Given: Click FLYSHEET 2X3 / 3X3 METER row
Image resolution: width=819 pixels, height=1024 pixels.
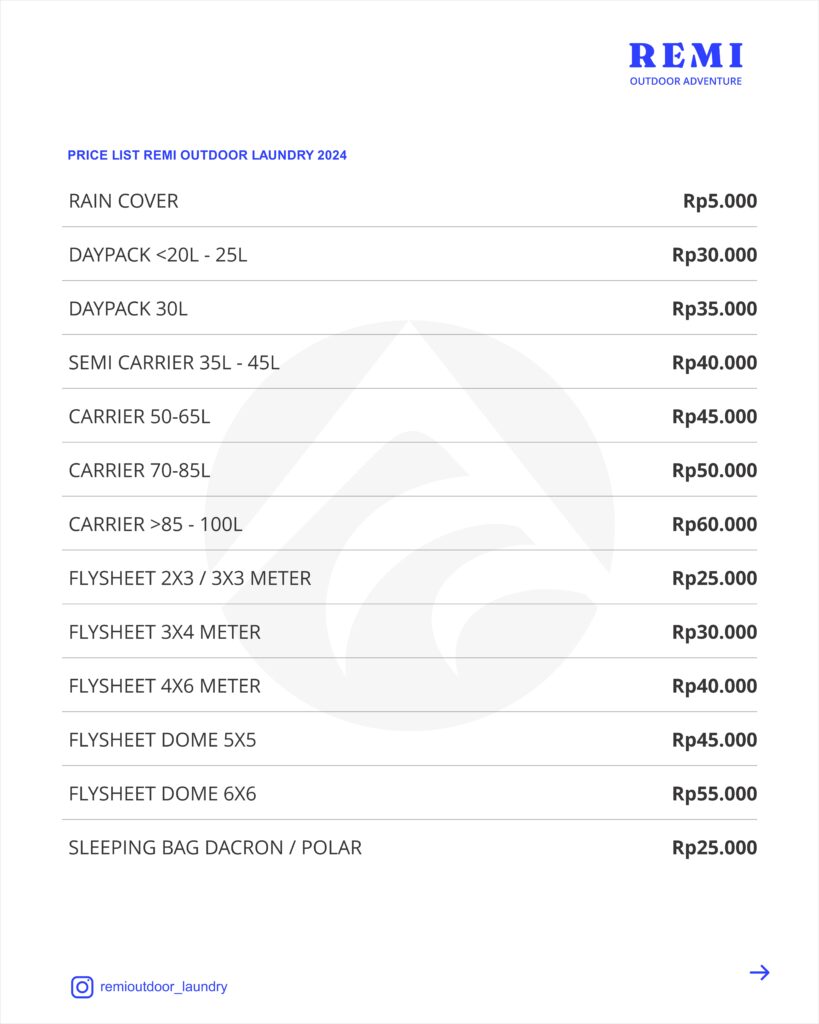Looking at the screenshot, I should click(x=410, y=578).
